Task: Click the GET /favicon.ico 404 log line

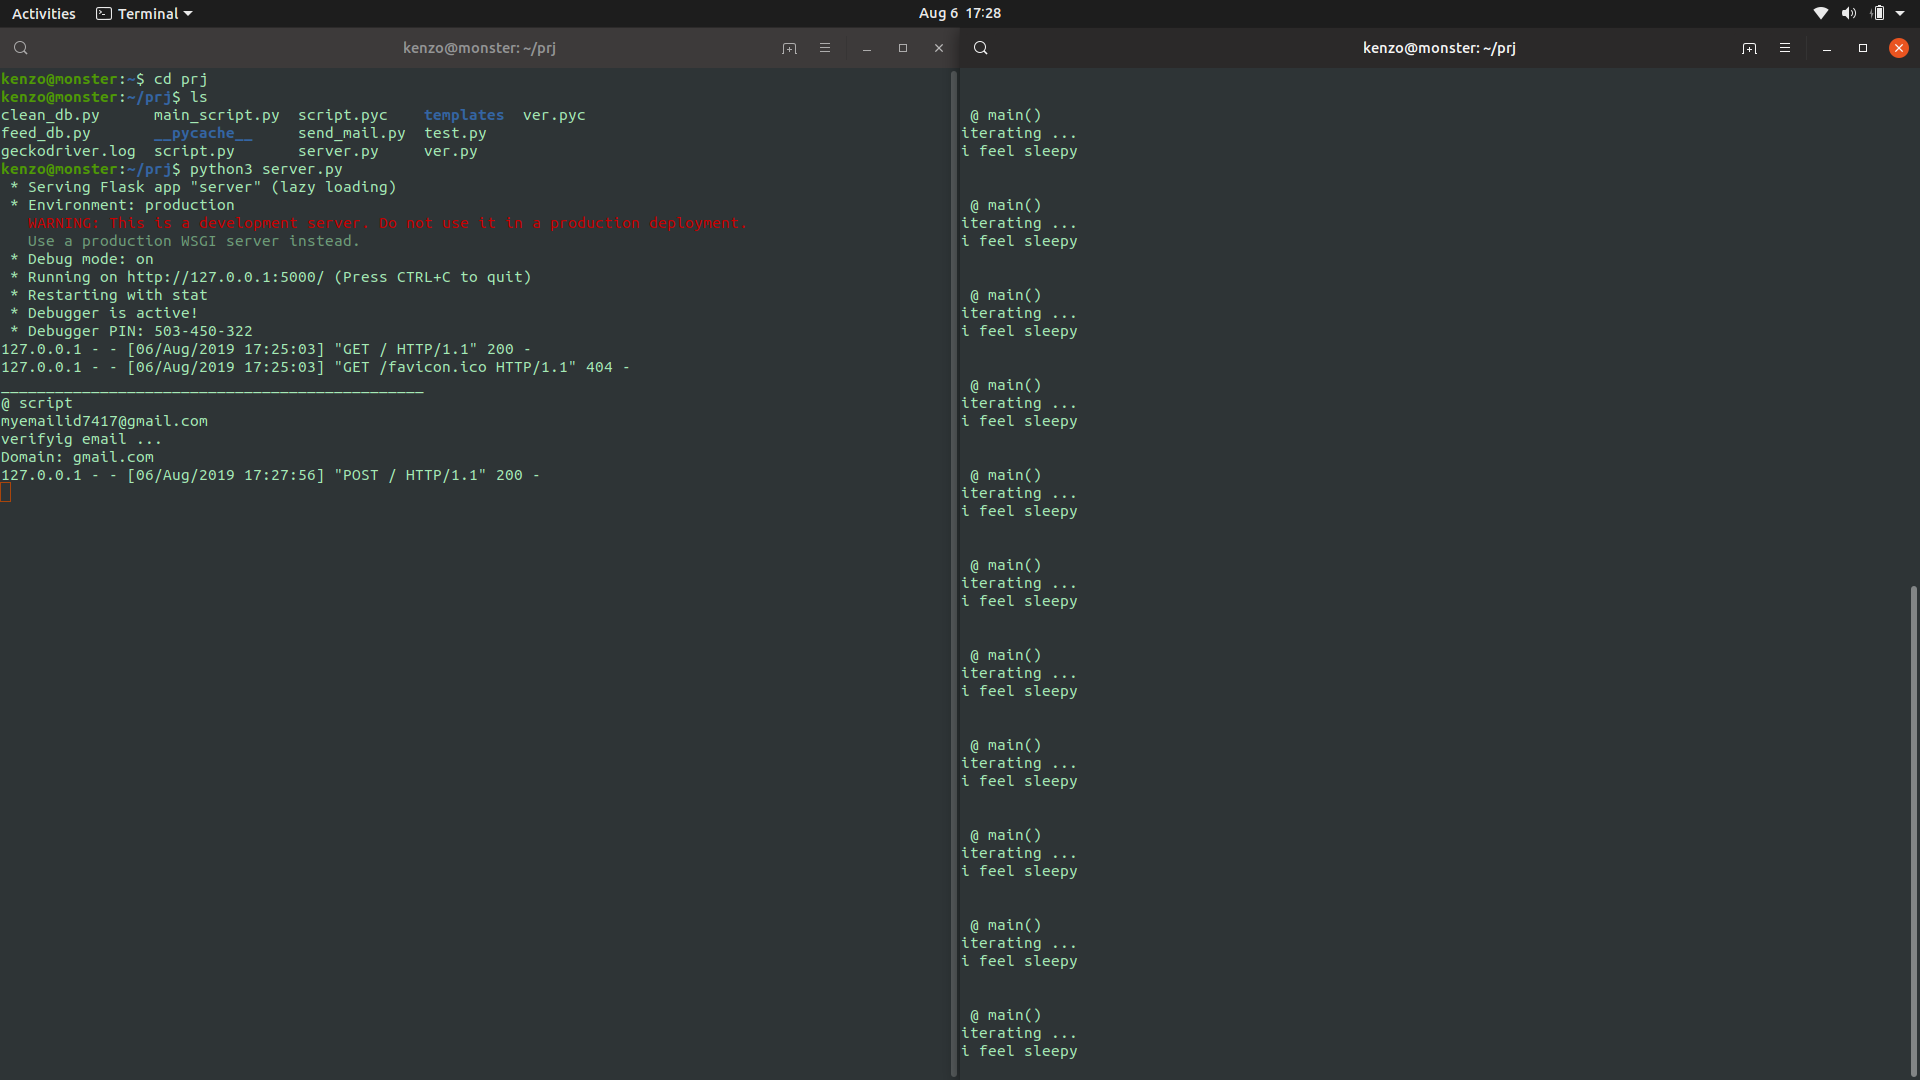Action: click(315, 367)
